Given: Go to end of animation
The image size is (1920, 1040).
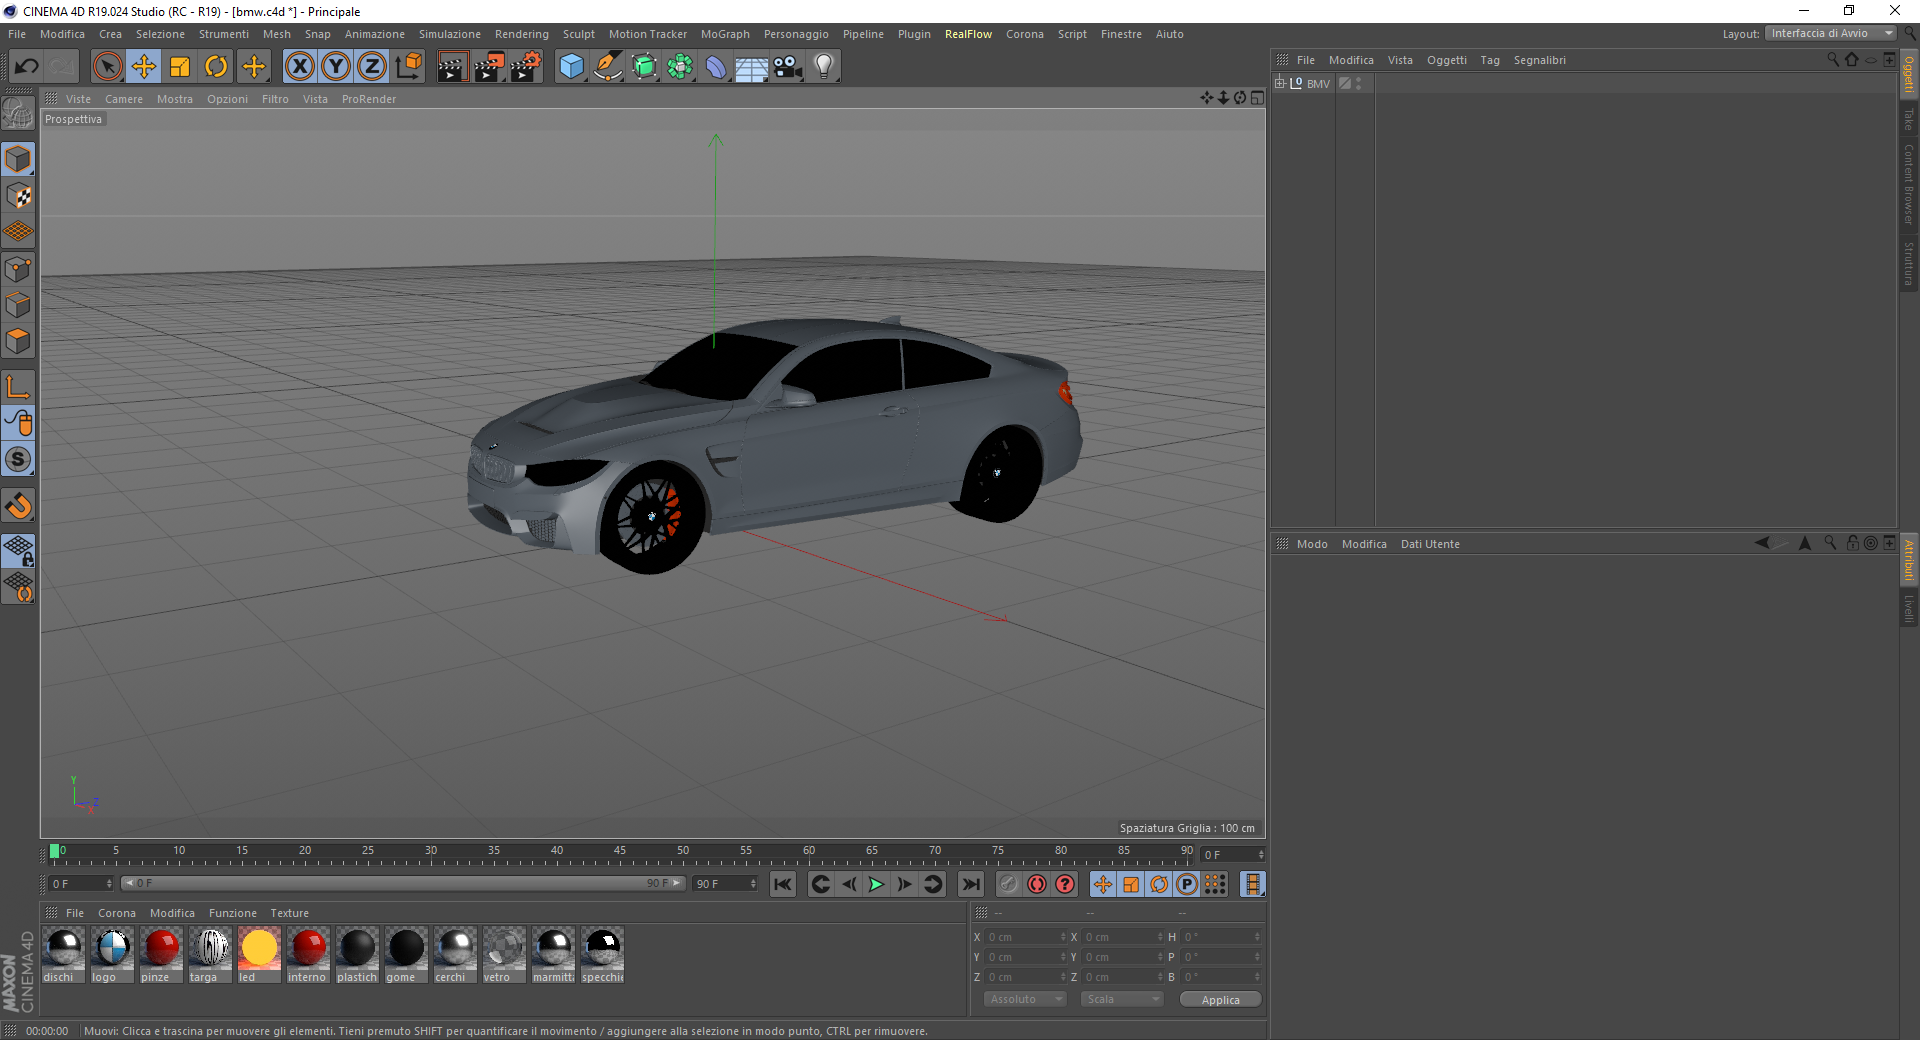Looking at the screenshot, I should pos(970,884).
